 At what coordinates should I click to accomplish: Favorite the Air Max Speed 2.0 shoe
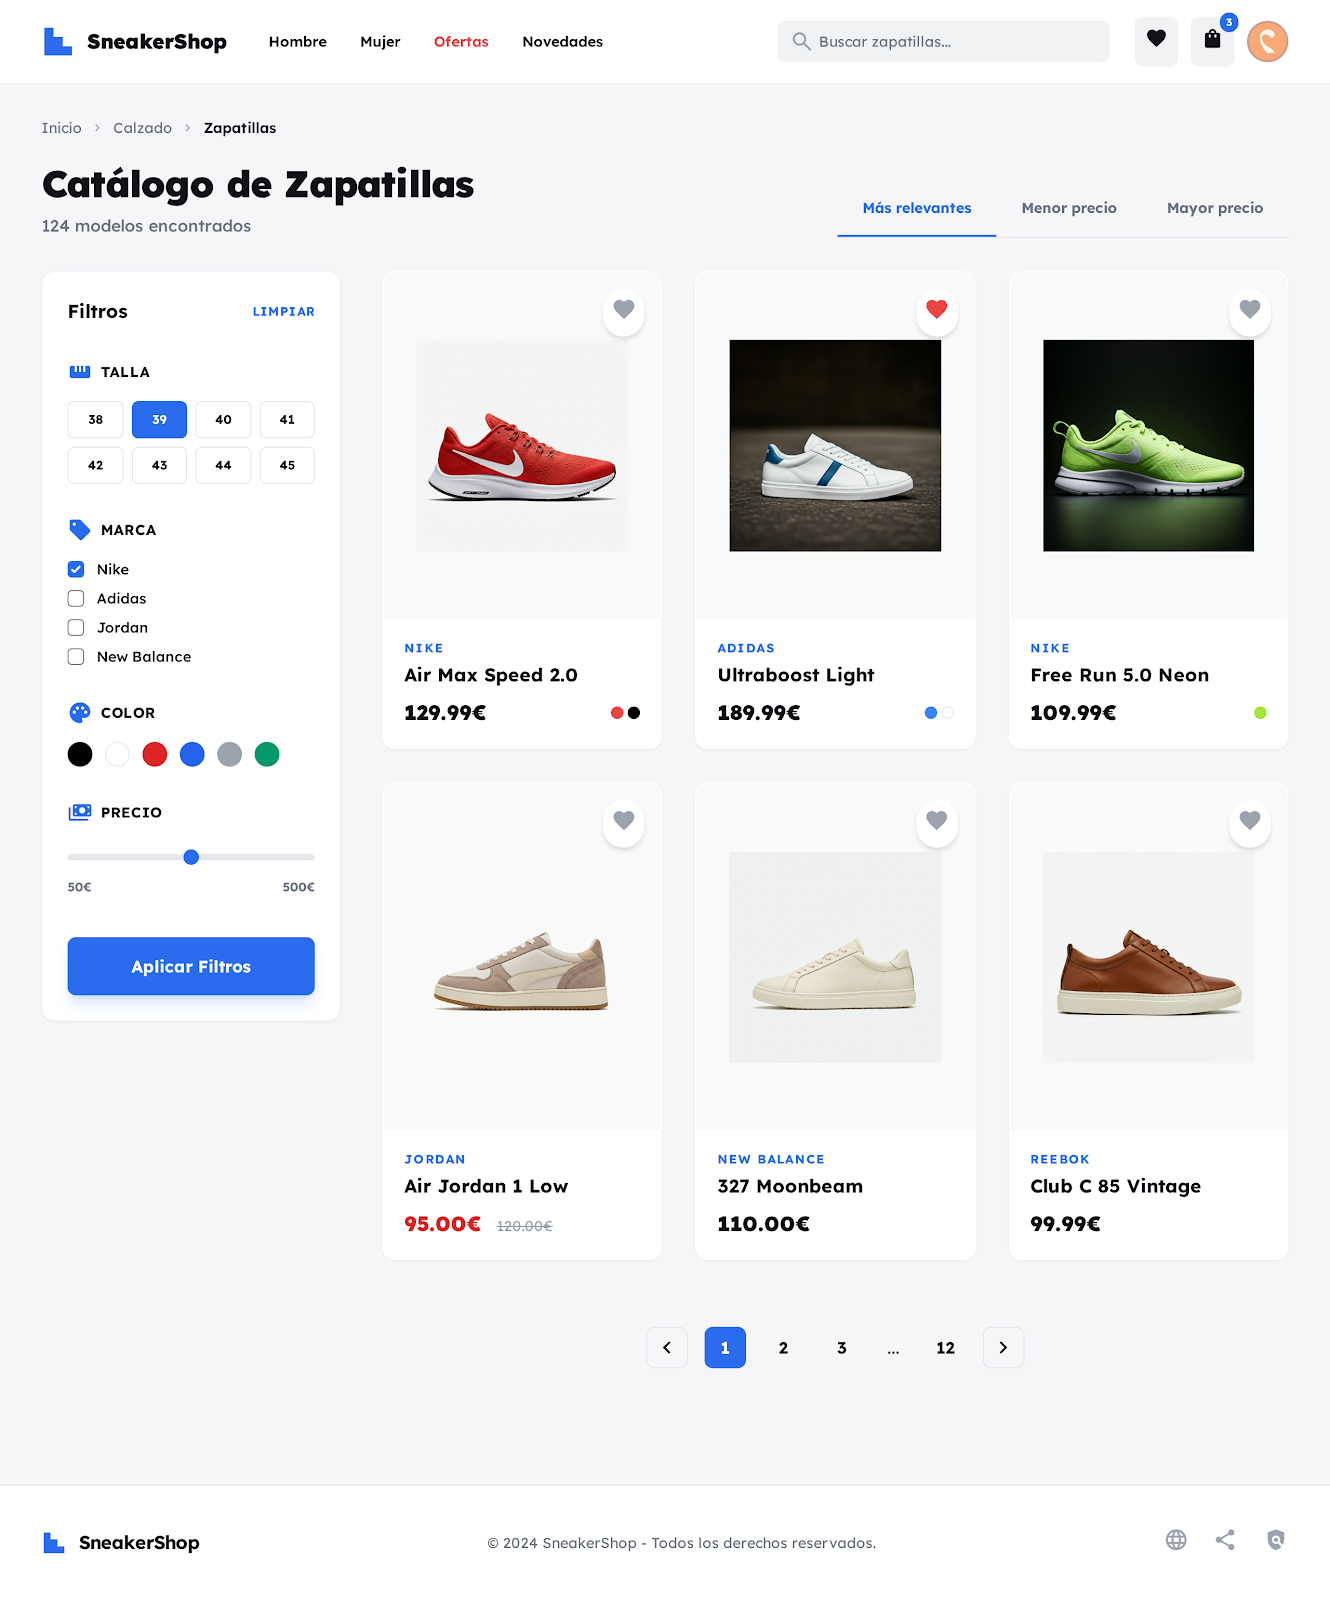coord(624,310)
